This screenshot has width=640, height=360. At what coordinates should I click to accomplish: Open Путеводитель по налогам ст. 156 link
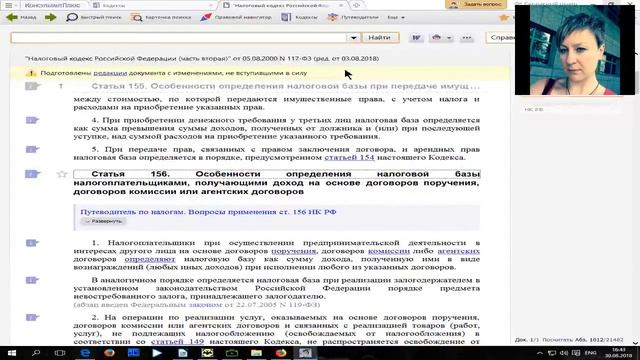(x=208, y=212)
